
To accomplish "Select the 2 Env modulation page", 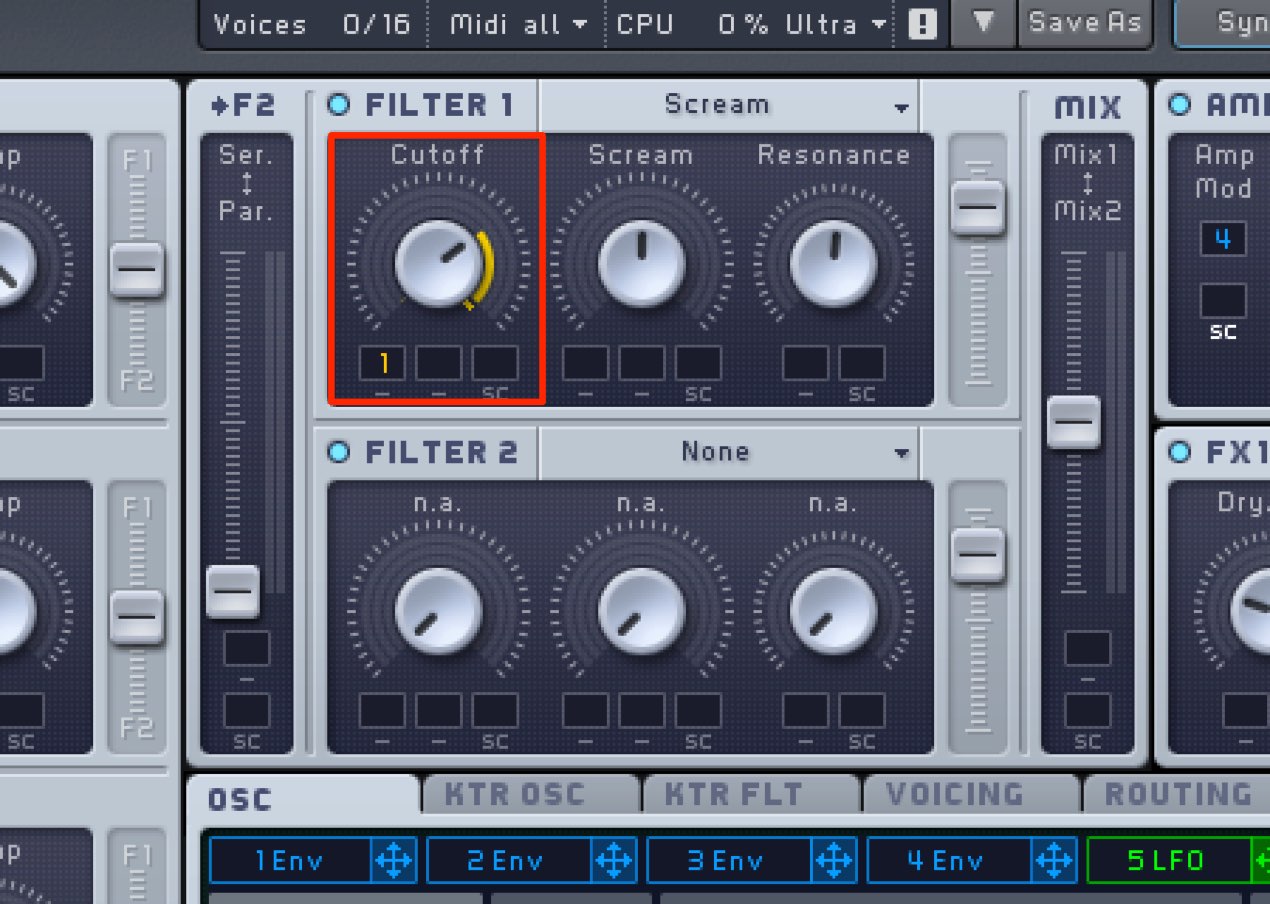I will [x=509, y=860].
